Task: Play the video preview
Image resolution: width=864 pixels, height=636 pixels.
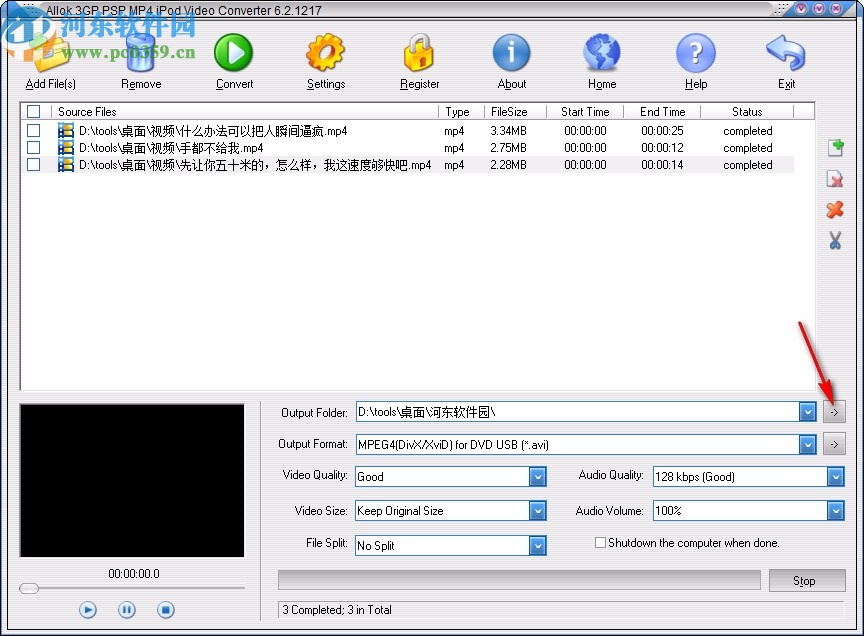Action: tap(87, 609)
